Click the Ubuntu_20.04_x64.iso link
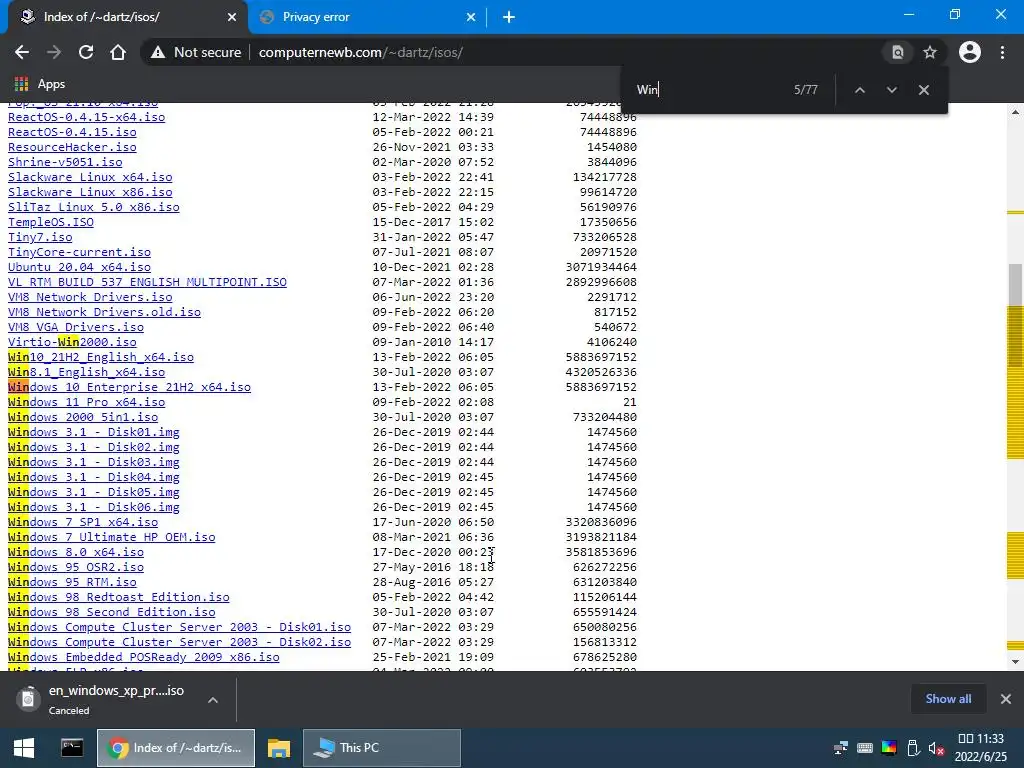1024x768 pixels. click(x=79, y=267)
